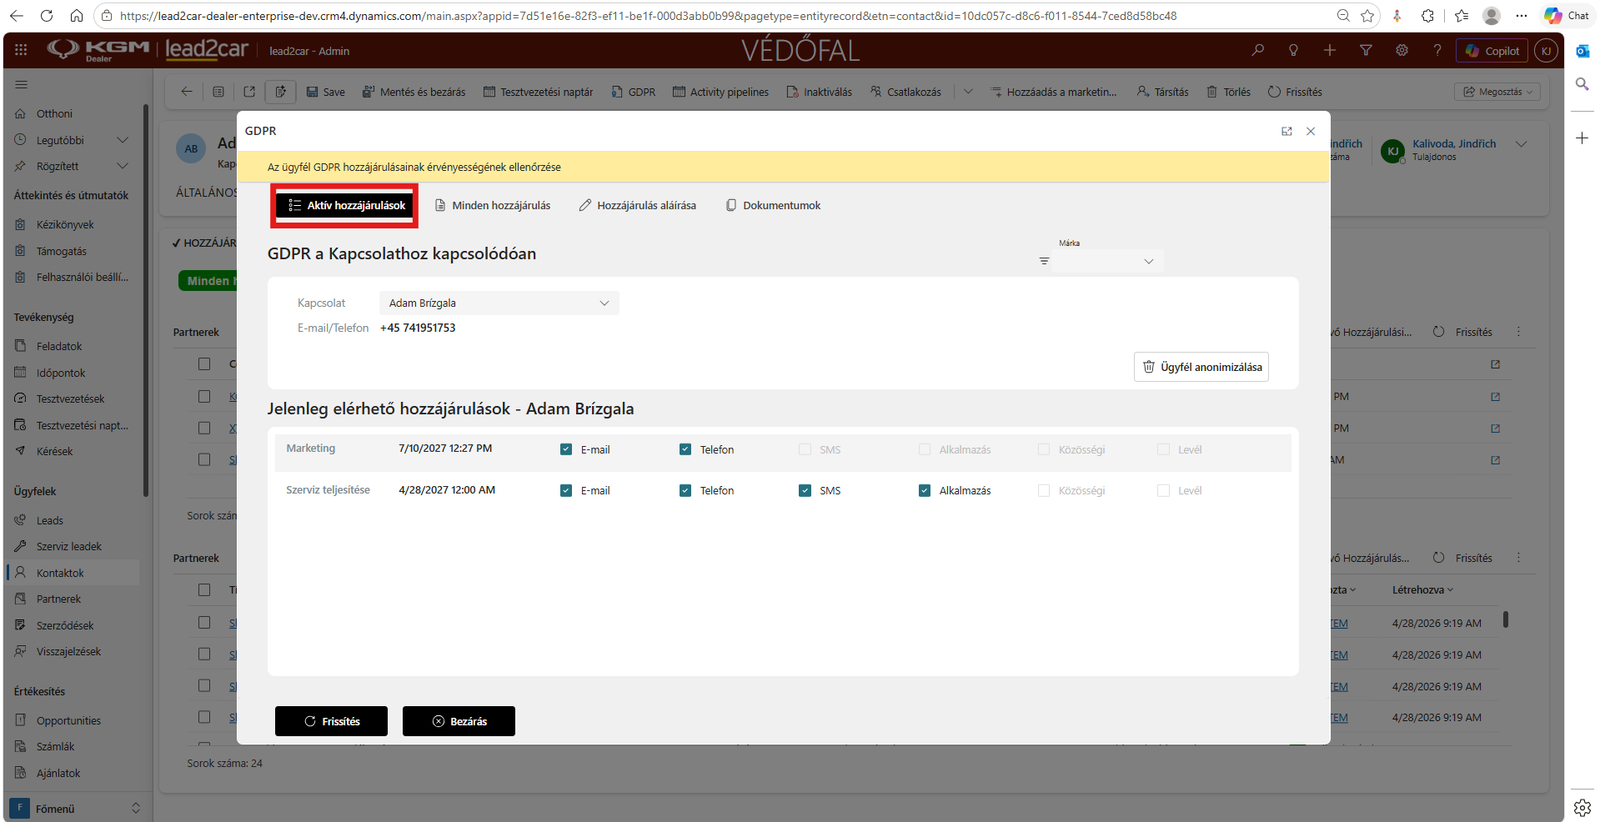This screenshot has height=822, width=1600.
Task: Open the Kapcsolat dropdown with Adam Brízgala
Action: (499, 303)
